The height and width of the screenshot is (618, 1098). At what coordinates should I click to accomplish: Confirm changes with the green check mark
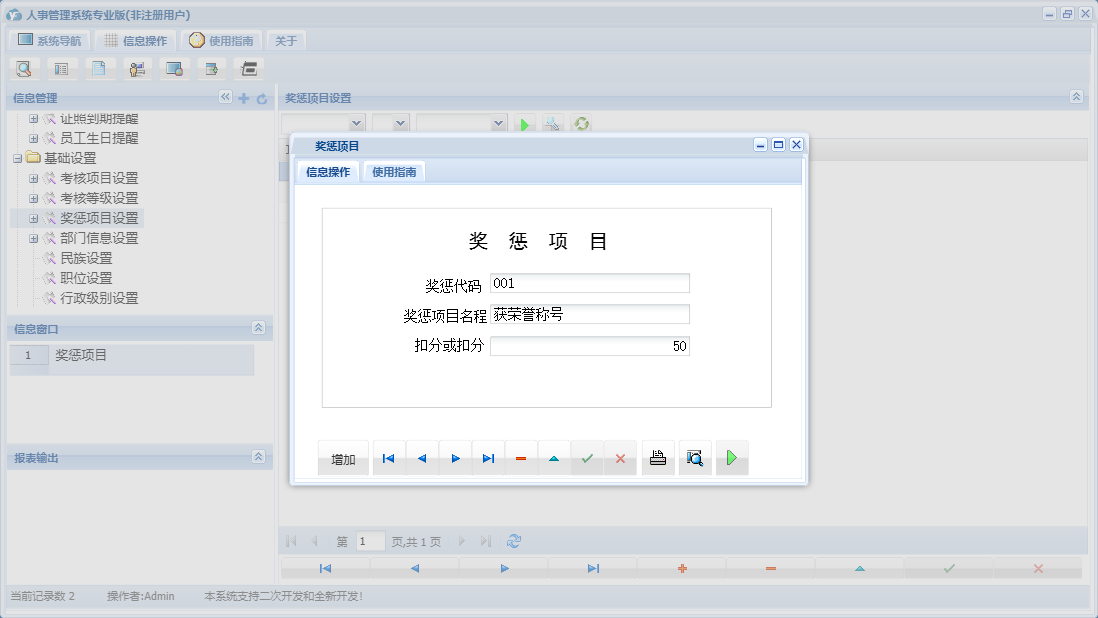coord(587,457)
